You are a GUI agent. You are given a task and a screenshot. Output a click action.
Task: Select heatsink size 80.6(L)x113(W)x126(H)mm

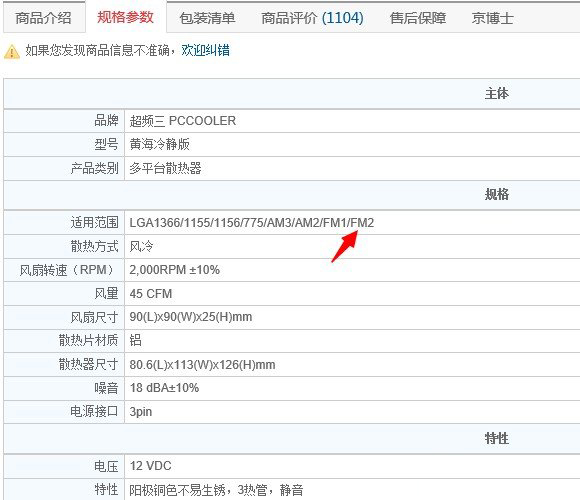point(202,365)
